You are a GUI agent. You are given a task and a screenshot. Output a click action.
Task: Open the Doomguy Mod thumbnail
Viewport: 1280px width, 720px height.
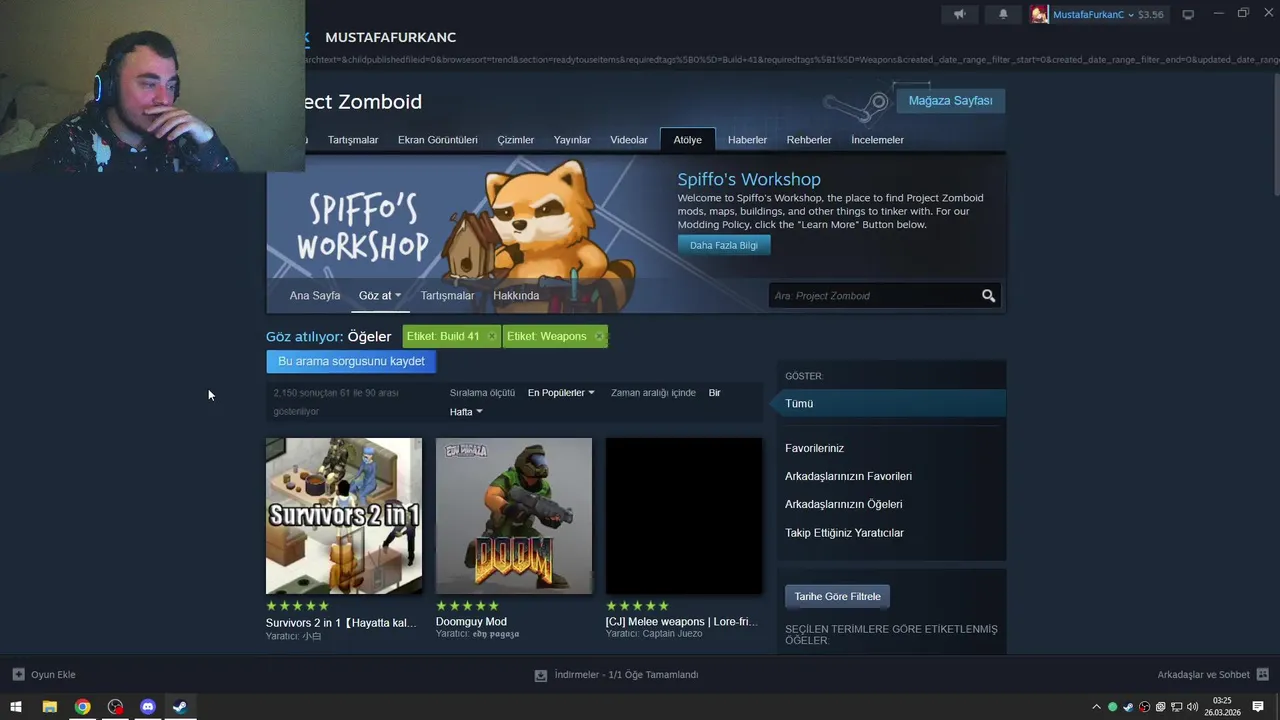514,516
